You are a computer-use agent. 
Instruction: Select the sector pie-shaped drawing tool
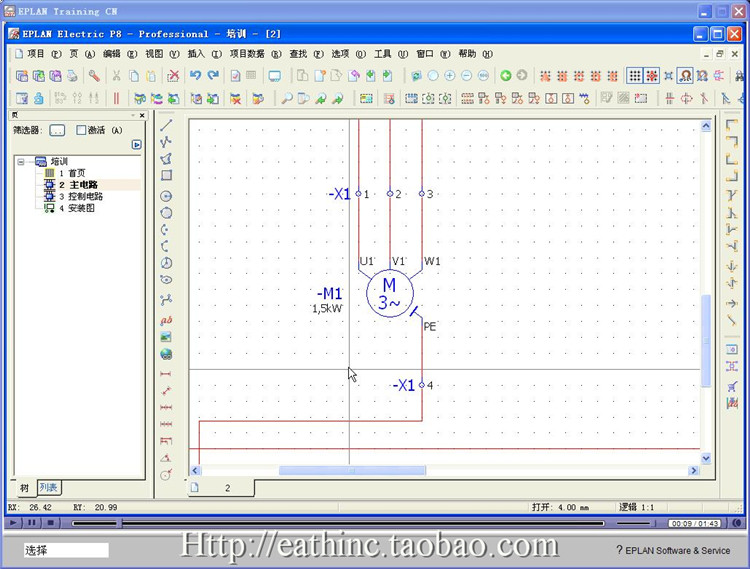(166, 263)
